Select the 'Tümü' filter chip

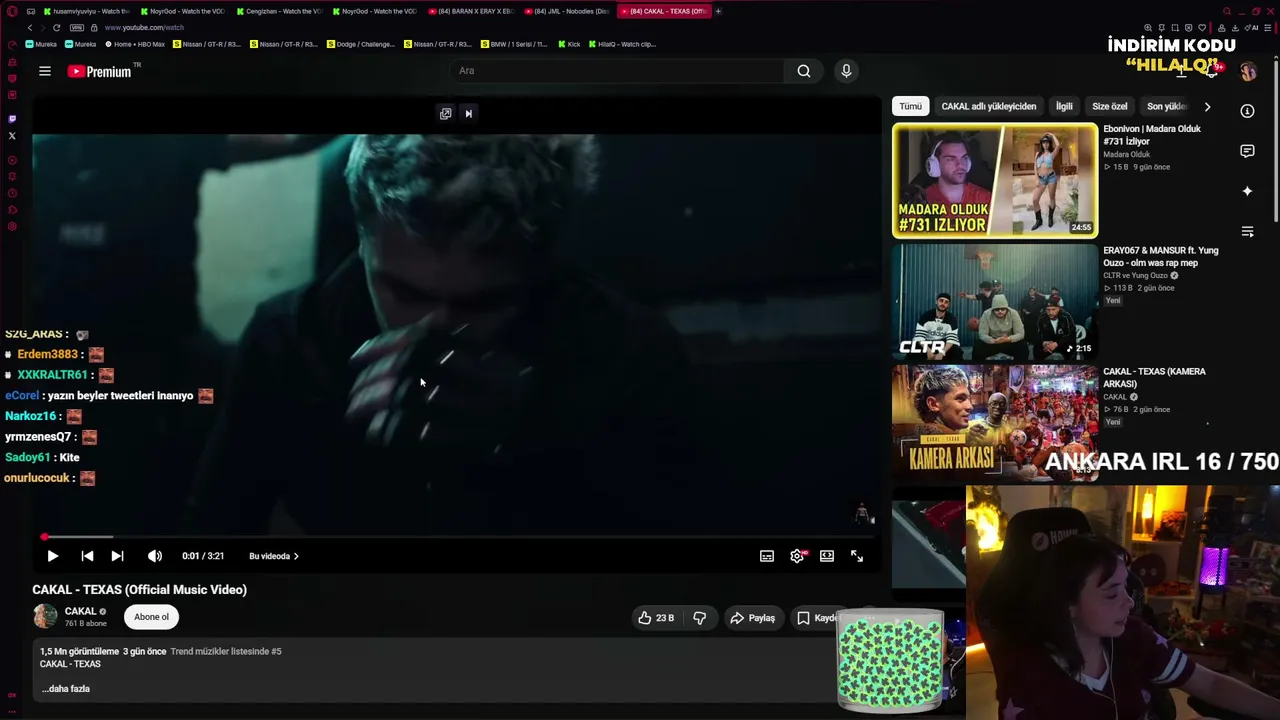(911, 106)
